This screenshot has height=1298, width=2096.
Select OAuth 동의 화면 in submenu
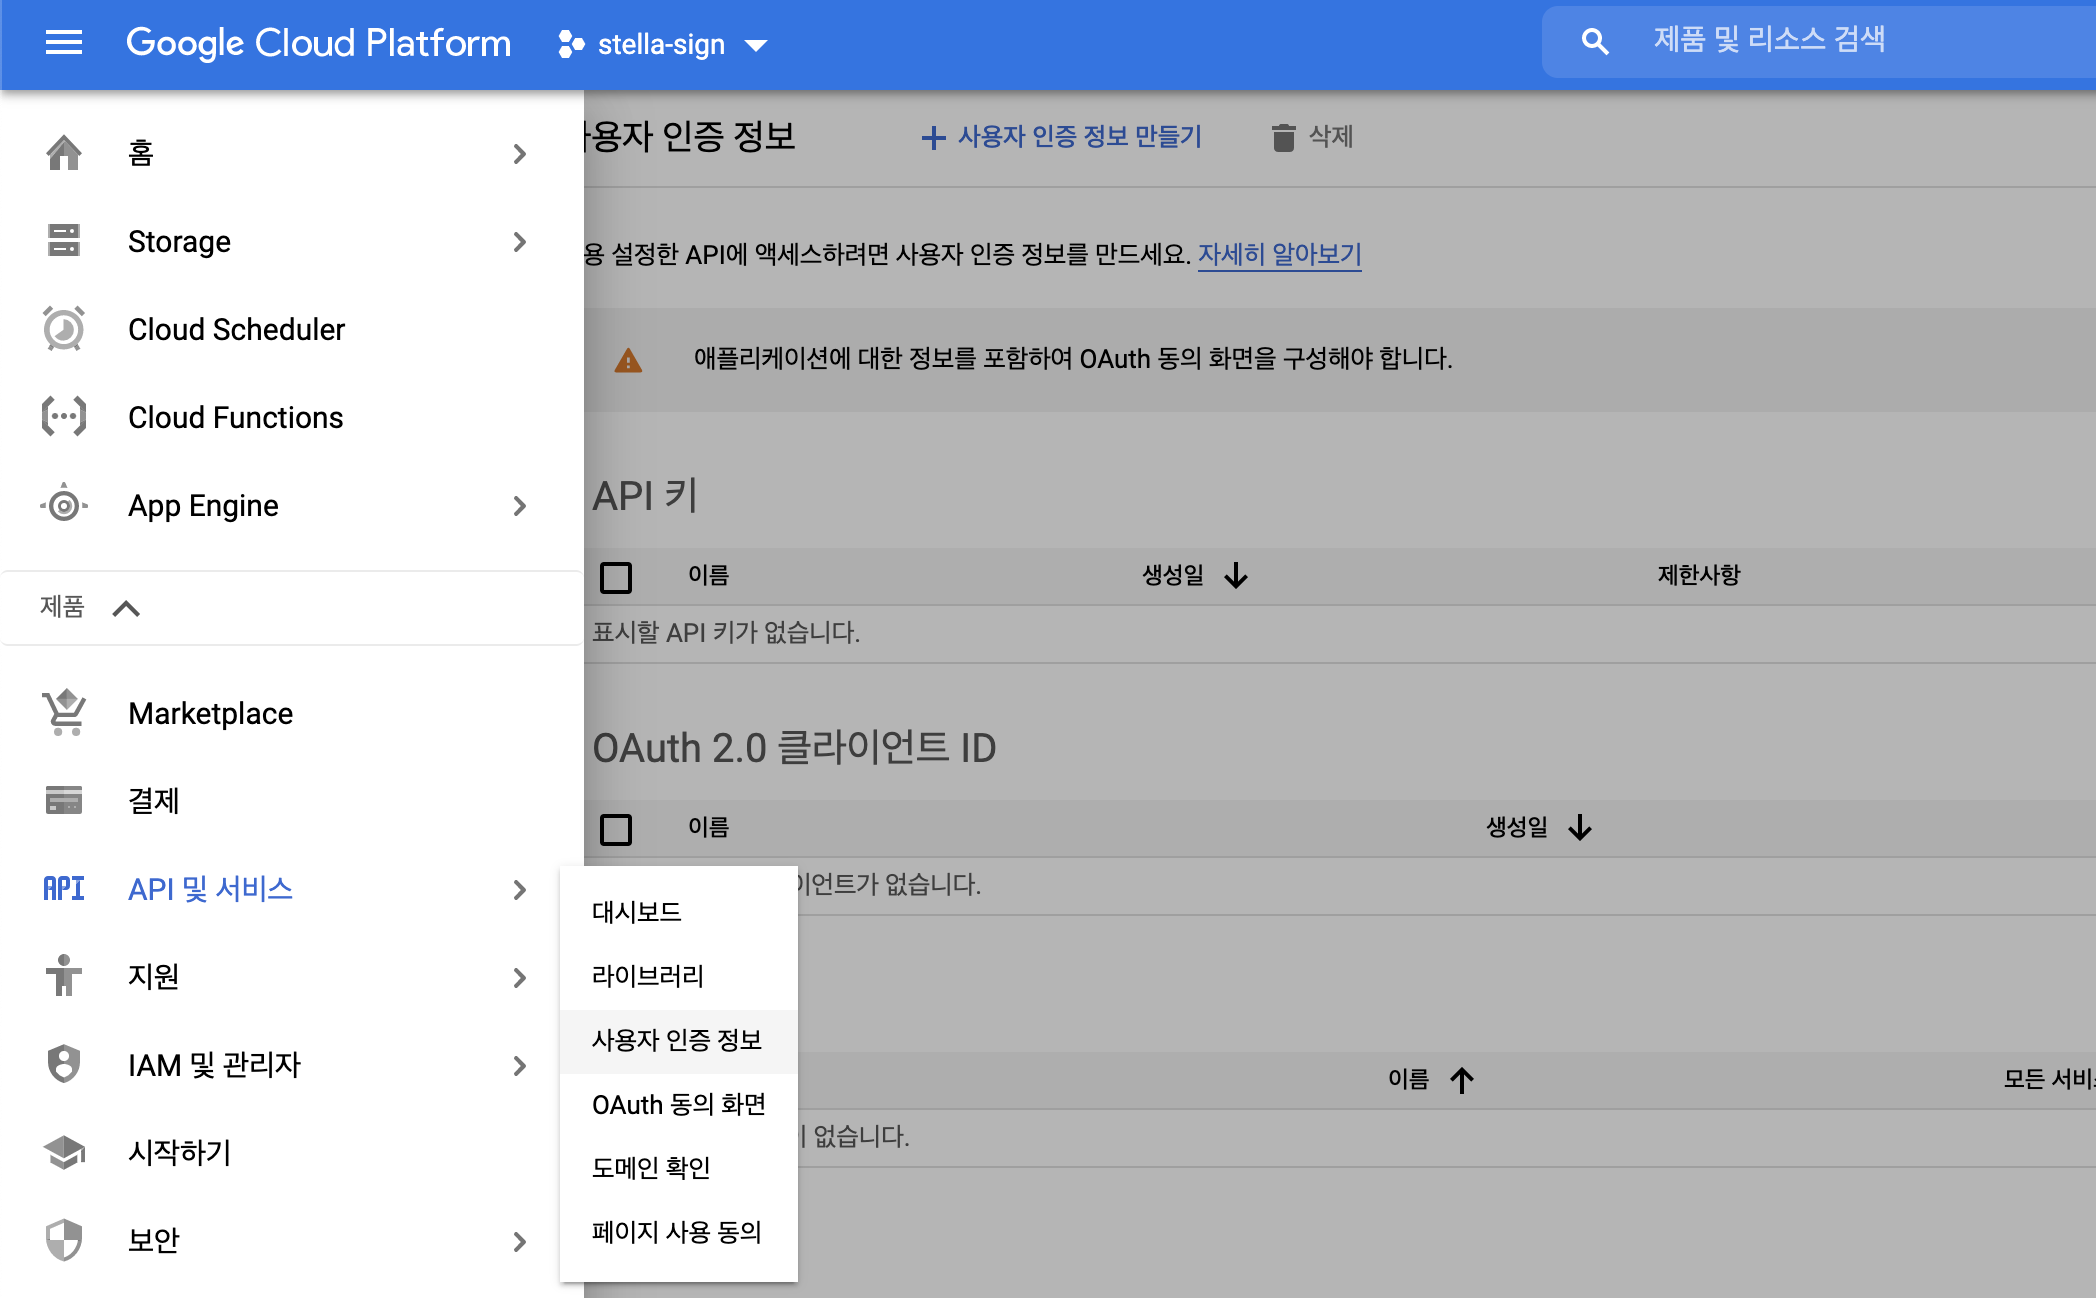point(678,1104)
